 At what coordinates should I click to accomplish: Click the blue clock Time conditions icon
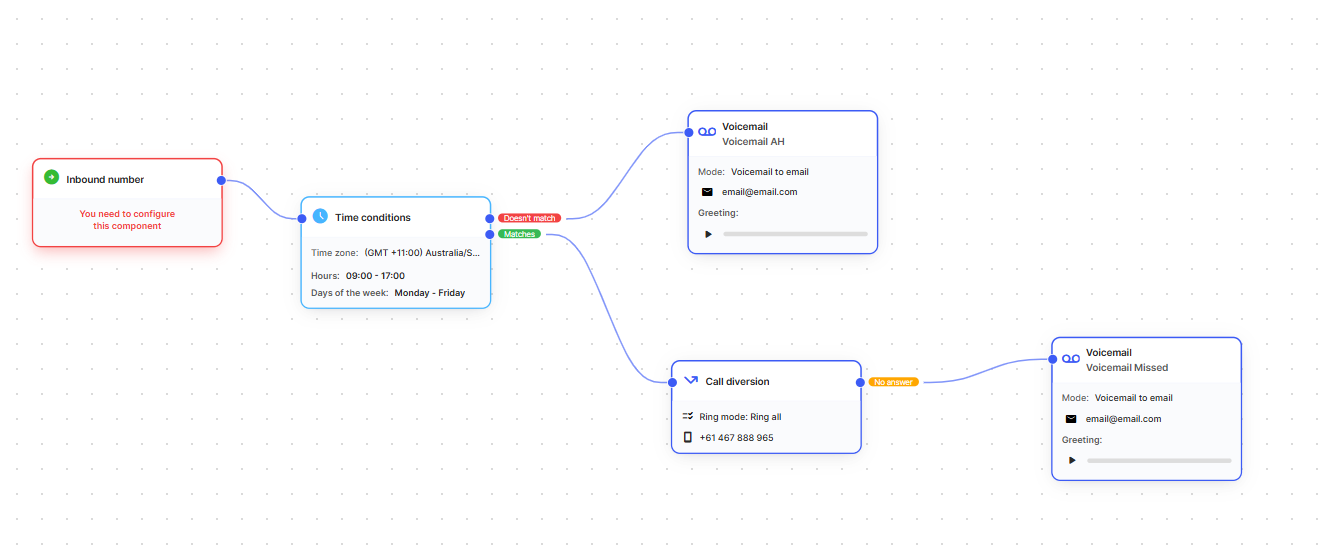click(320, 216)
